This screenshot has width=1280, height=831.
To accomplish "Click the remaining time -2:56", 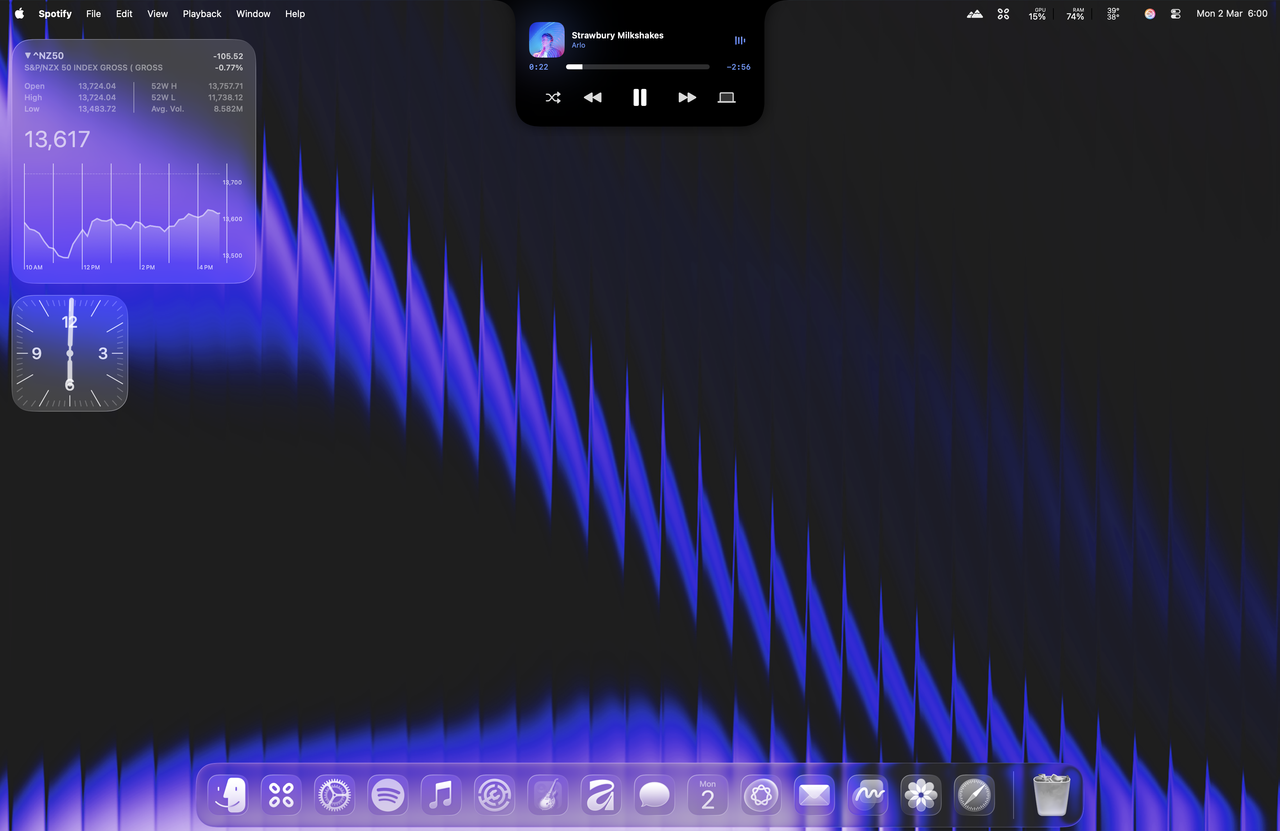I will 739,67.
